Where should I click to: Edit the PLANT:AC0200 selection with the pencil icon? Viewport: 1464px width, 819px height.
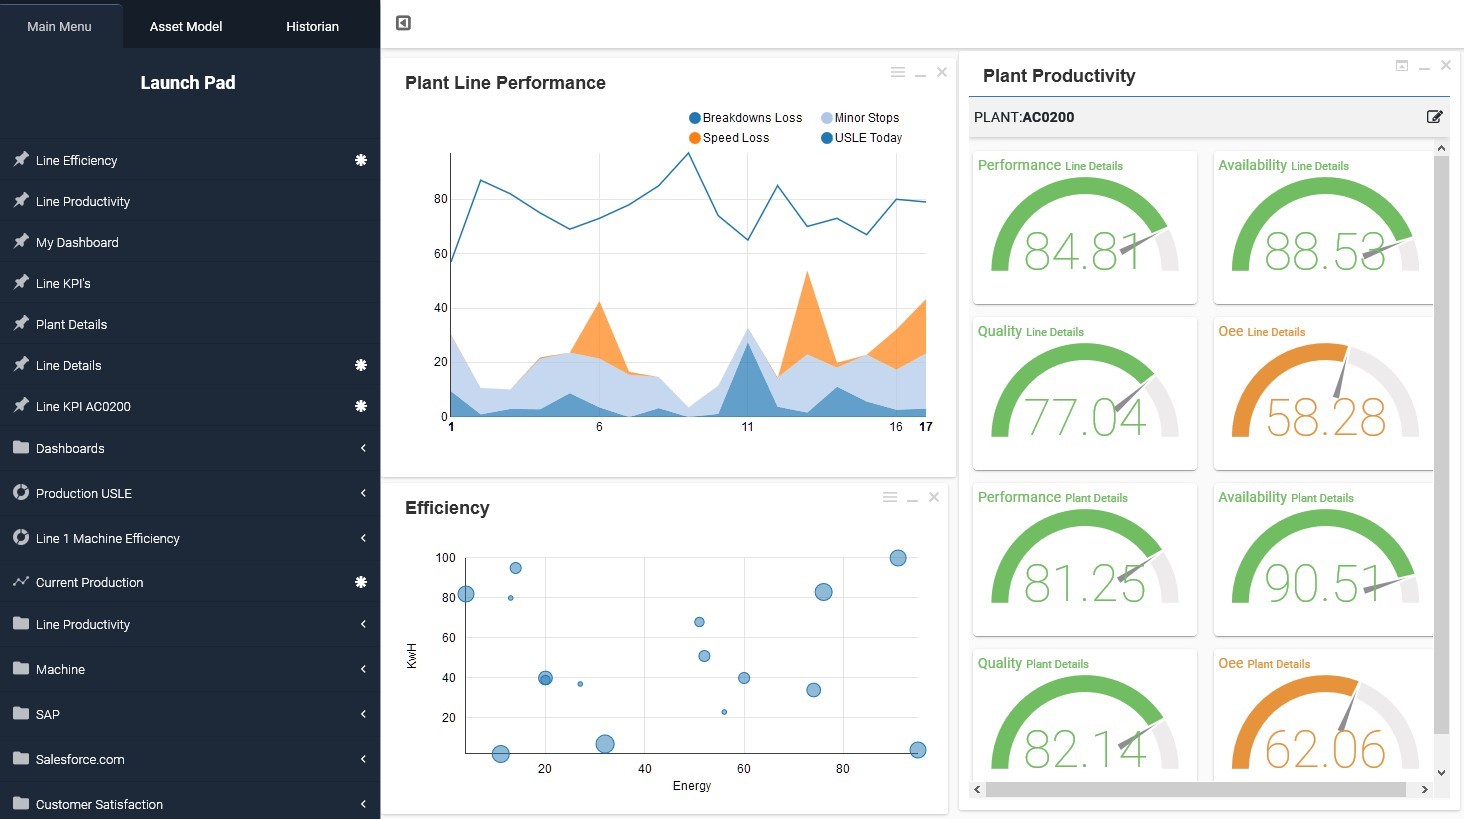[1434, 117]
